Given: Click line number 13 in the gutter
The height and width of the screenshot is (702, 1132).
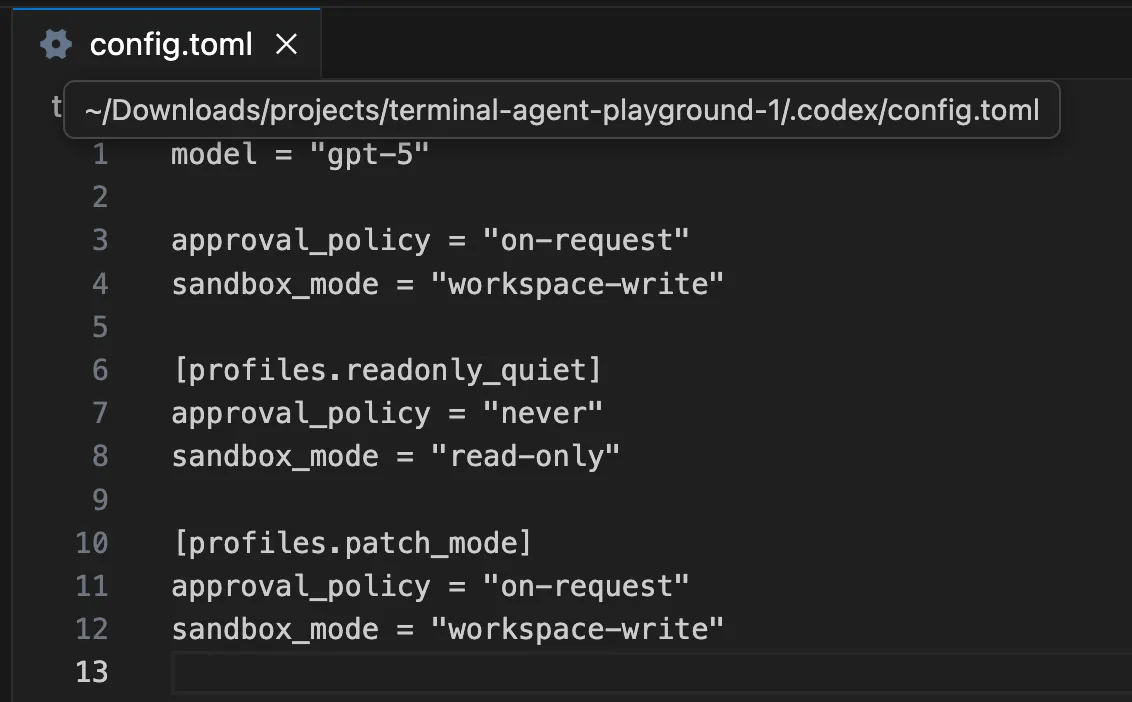Looking at the screenshot, I should coord(92,672).
